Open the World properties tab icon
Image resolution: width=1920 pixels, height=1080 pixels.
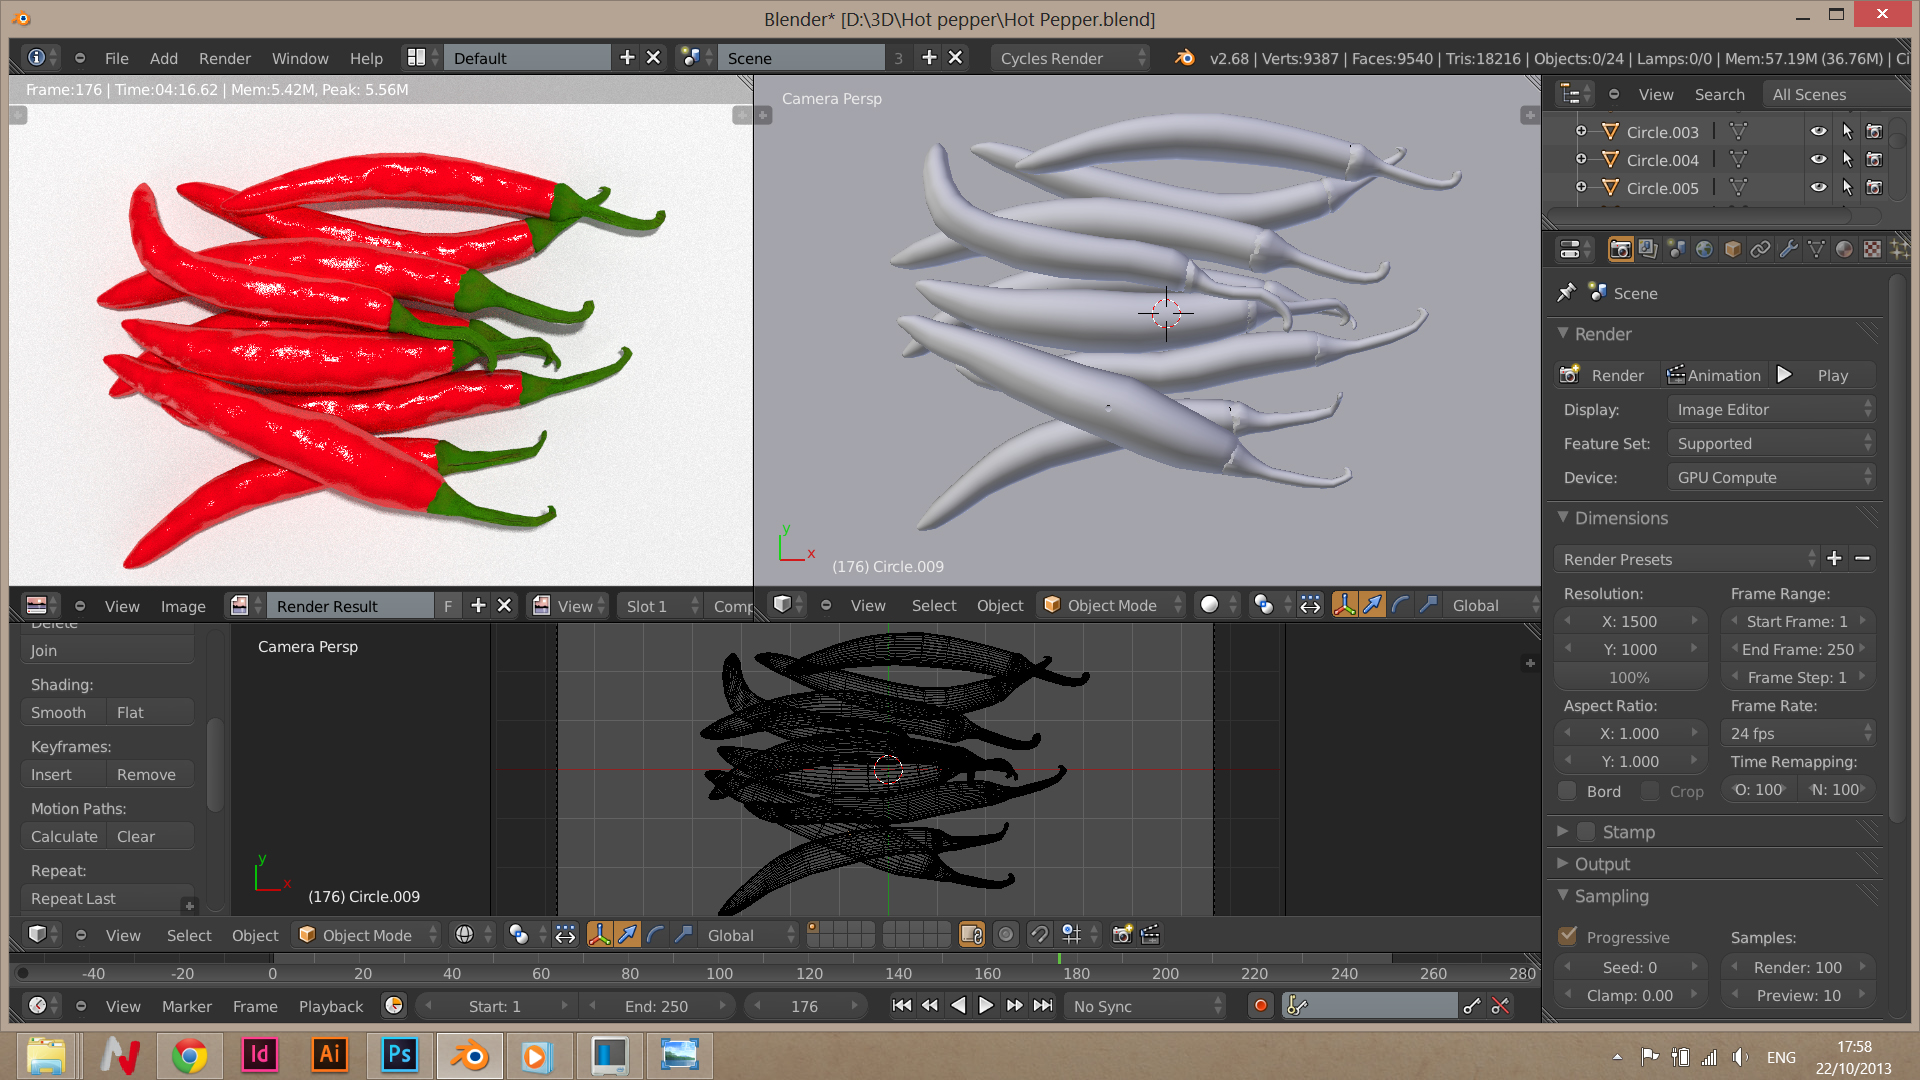coord(1704,249)
